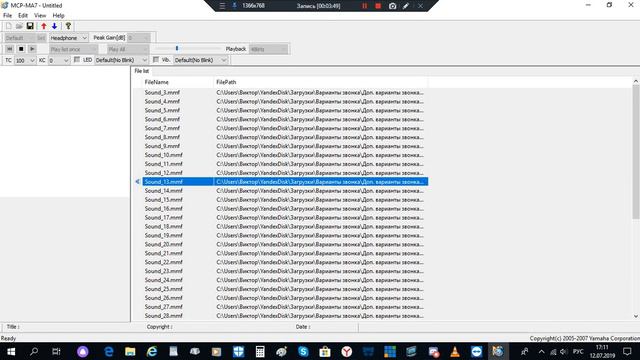640x360 pixels.
Task: Sort by the FilePath column header
Action: click(x=321, y=82)
